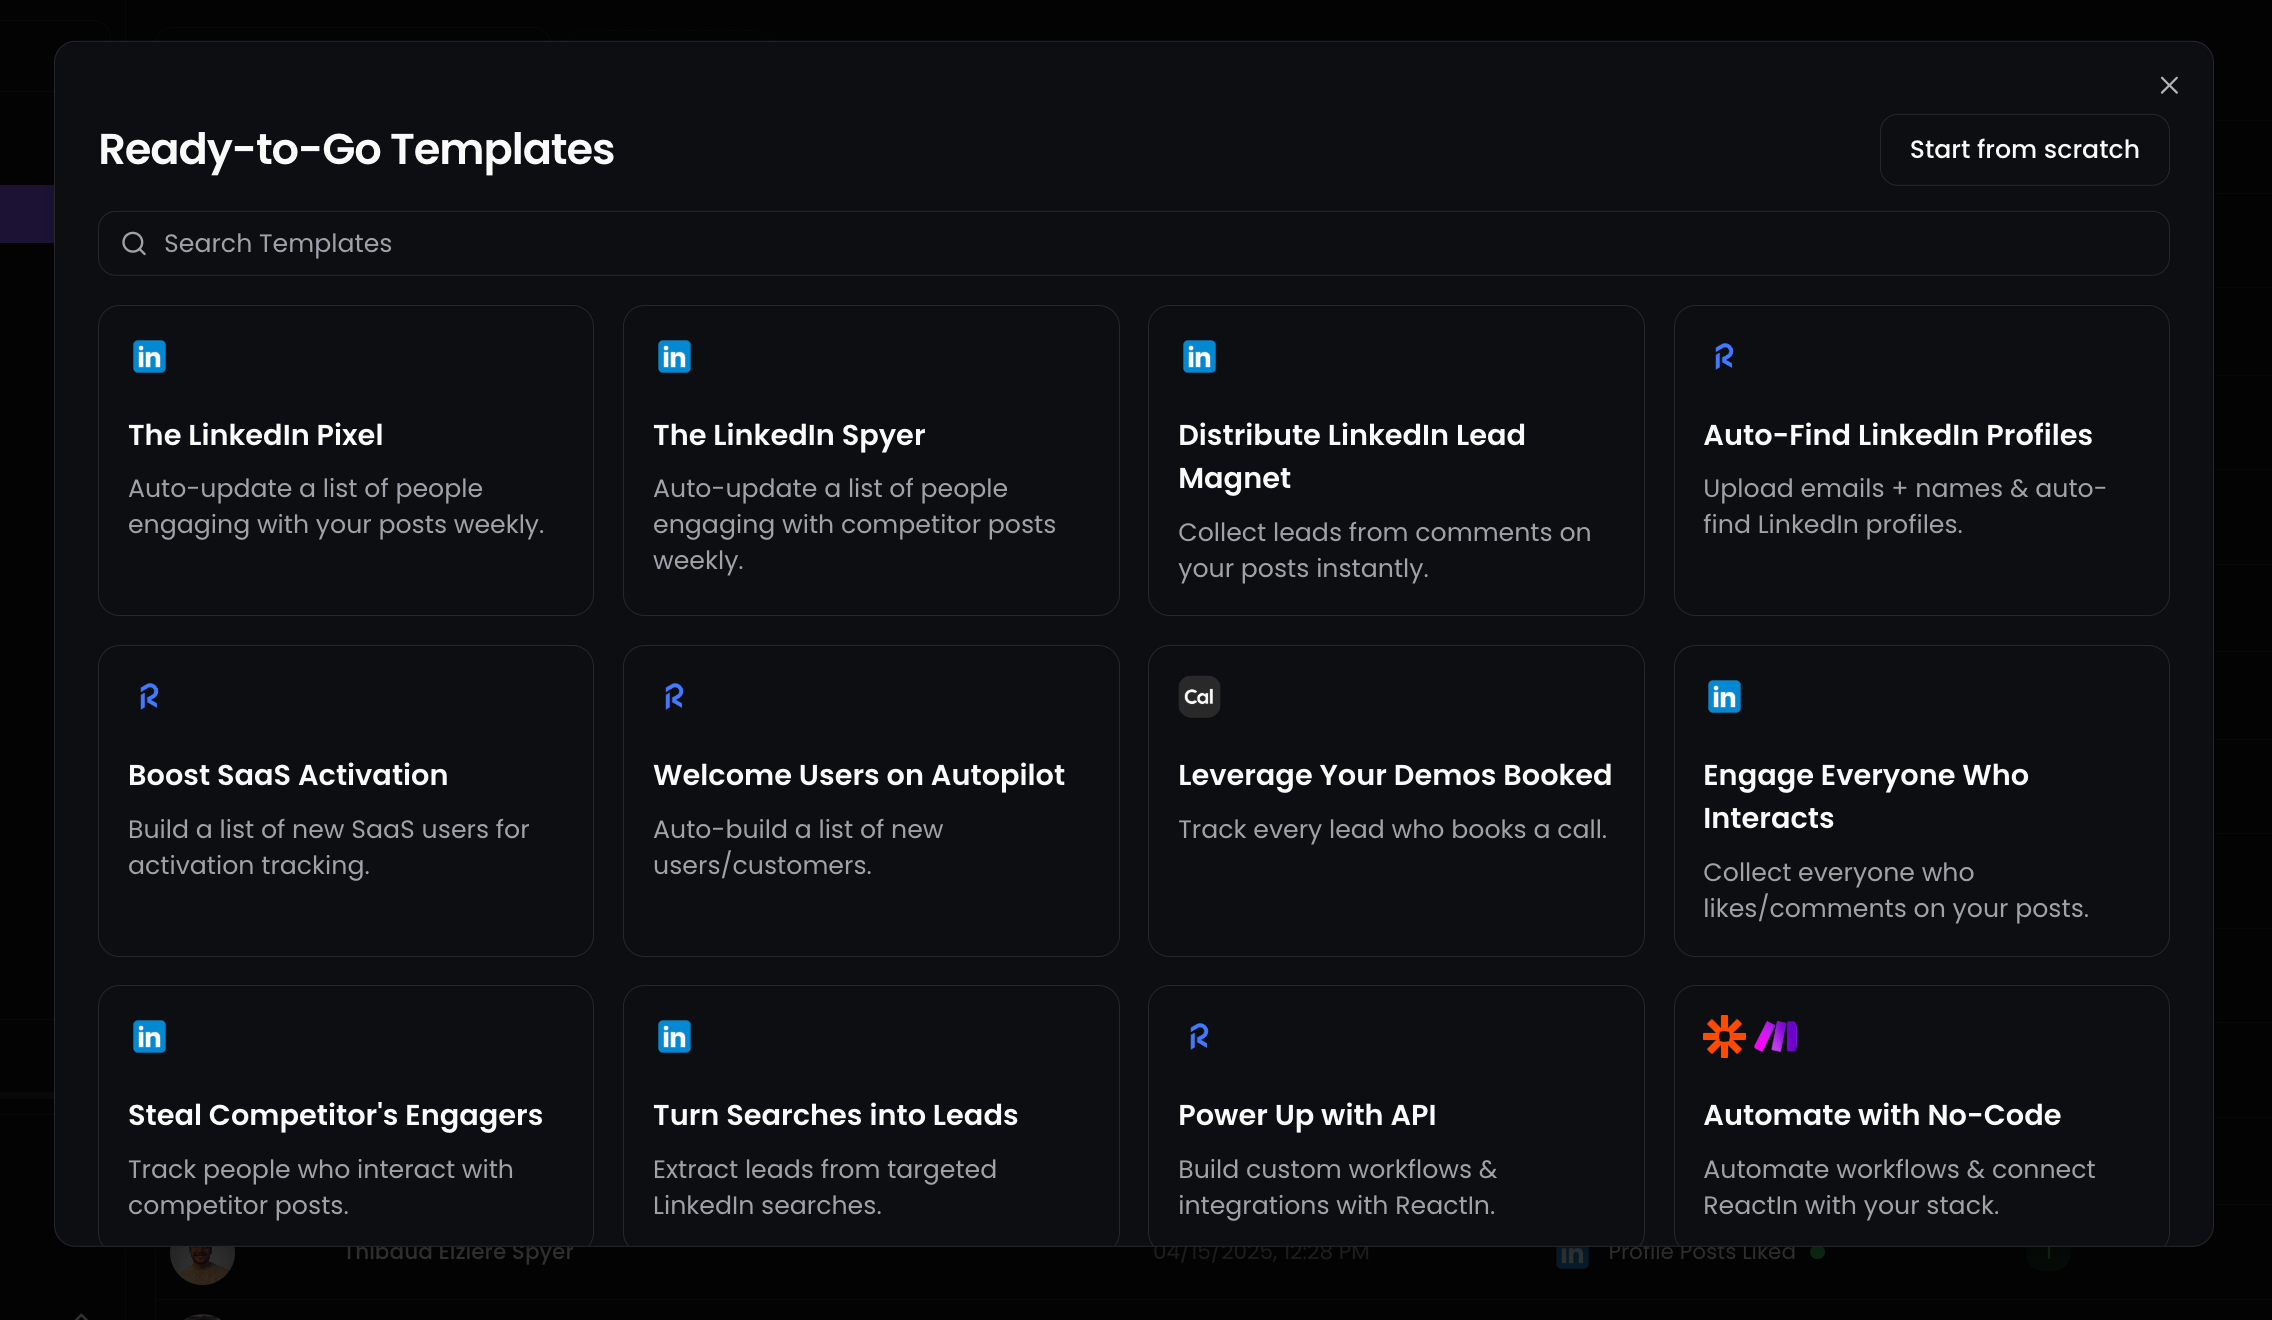
Task: Close the Ready-to-Go Templates dialog
Action: 2169,86
